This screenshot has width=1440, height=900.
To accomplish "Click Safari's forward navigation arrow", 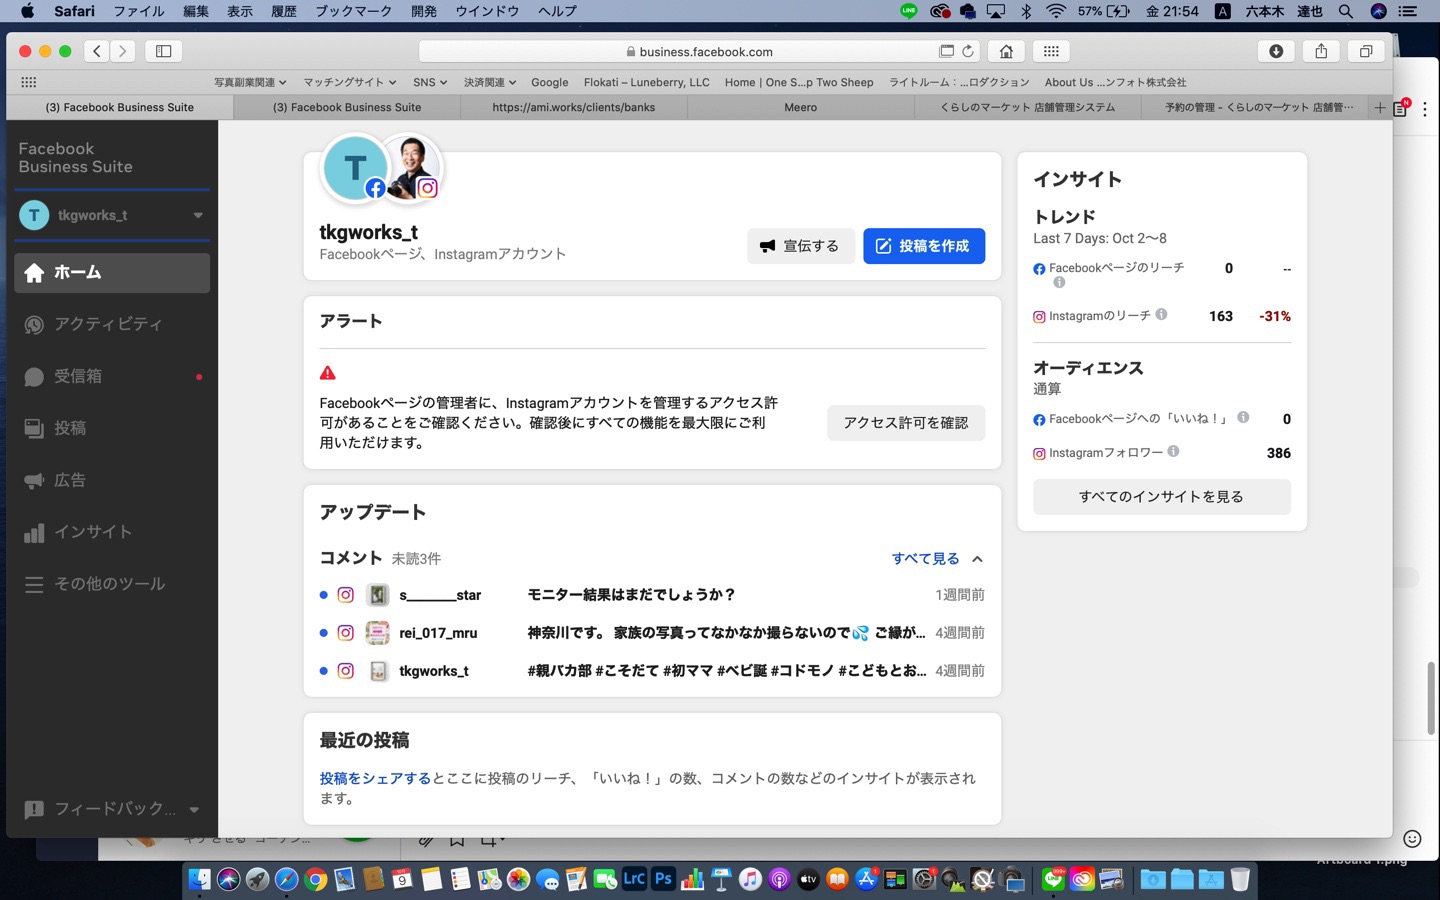I will tap(122, 51).
